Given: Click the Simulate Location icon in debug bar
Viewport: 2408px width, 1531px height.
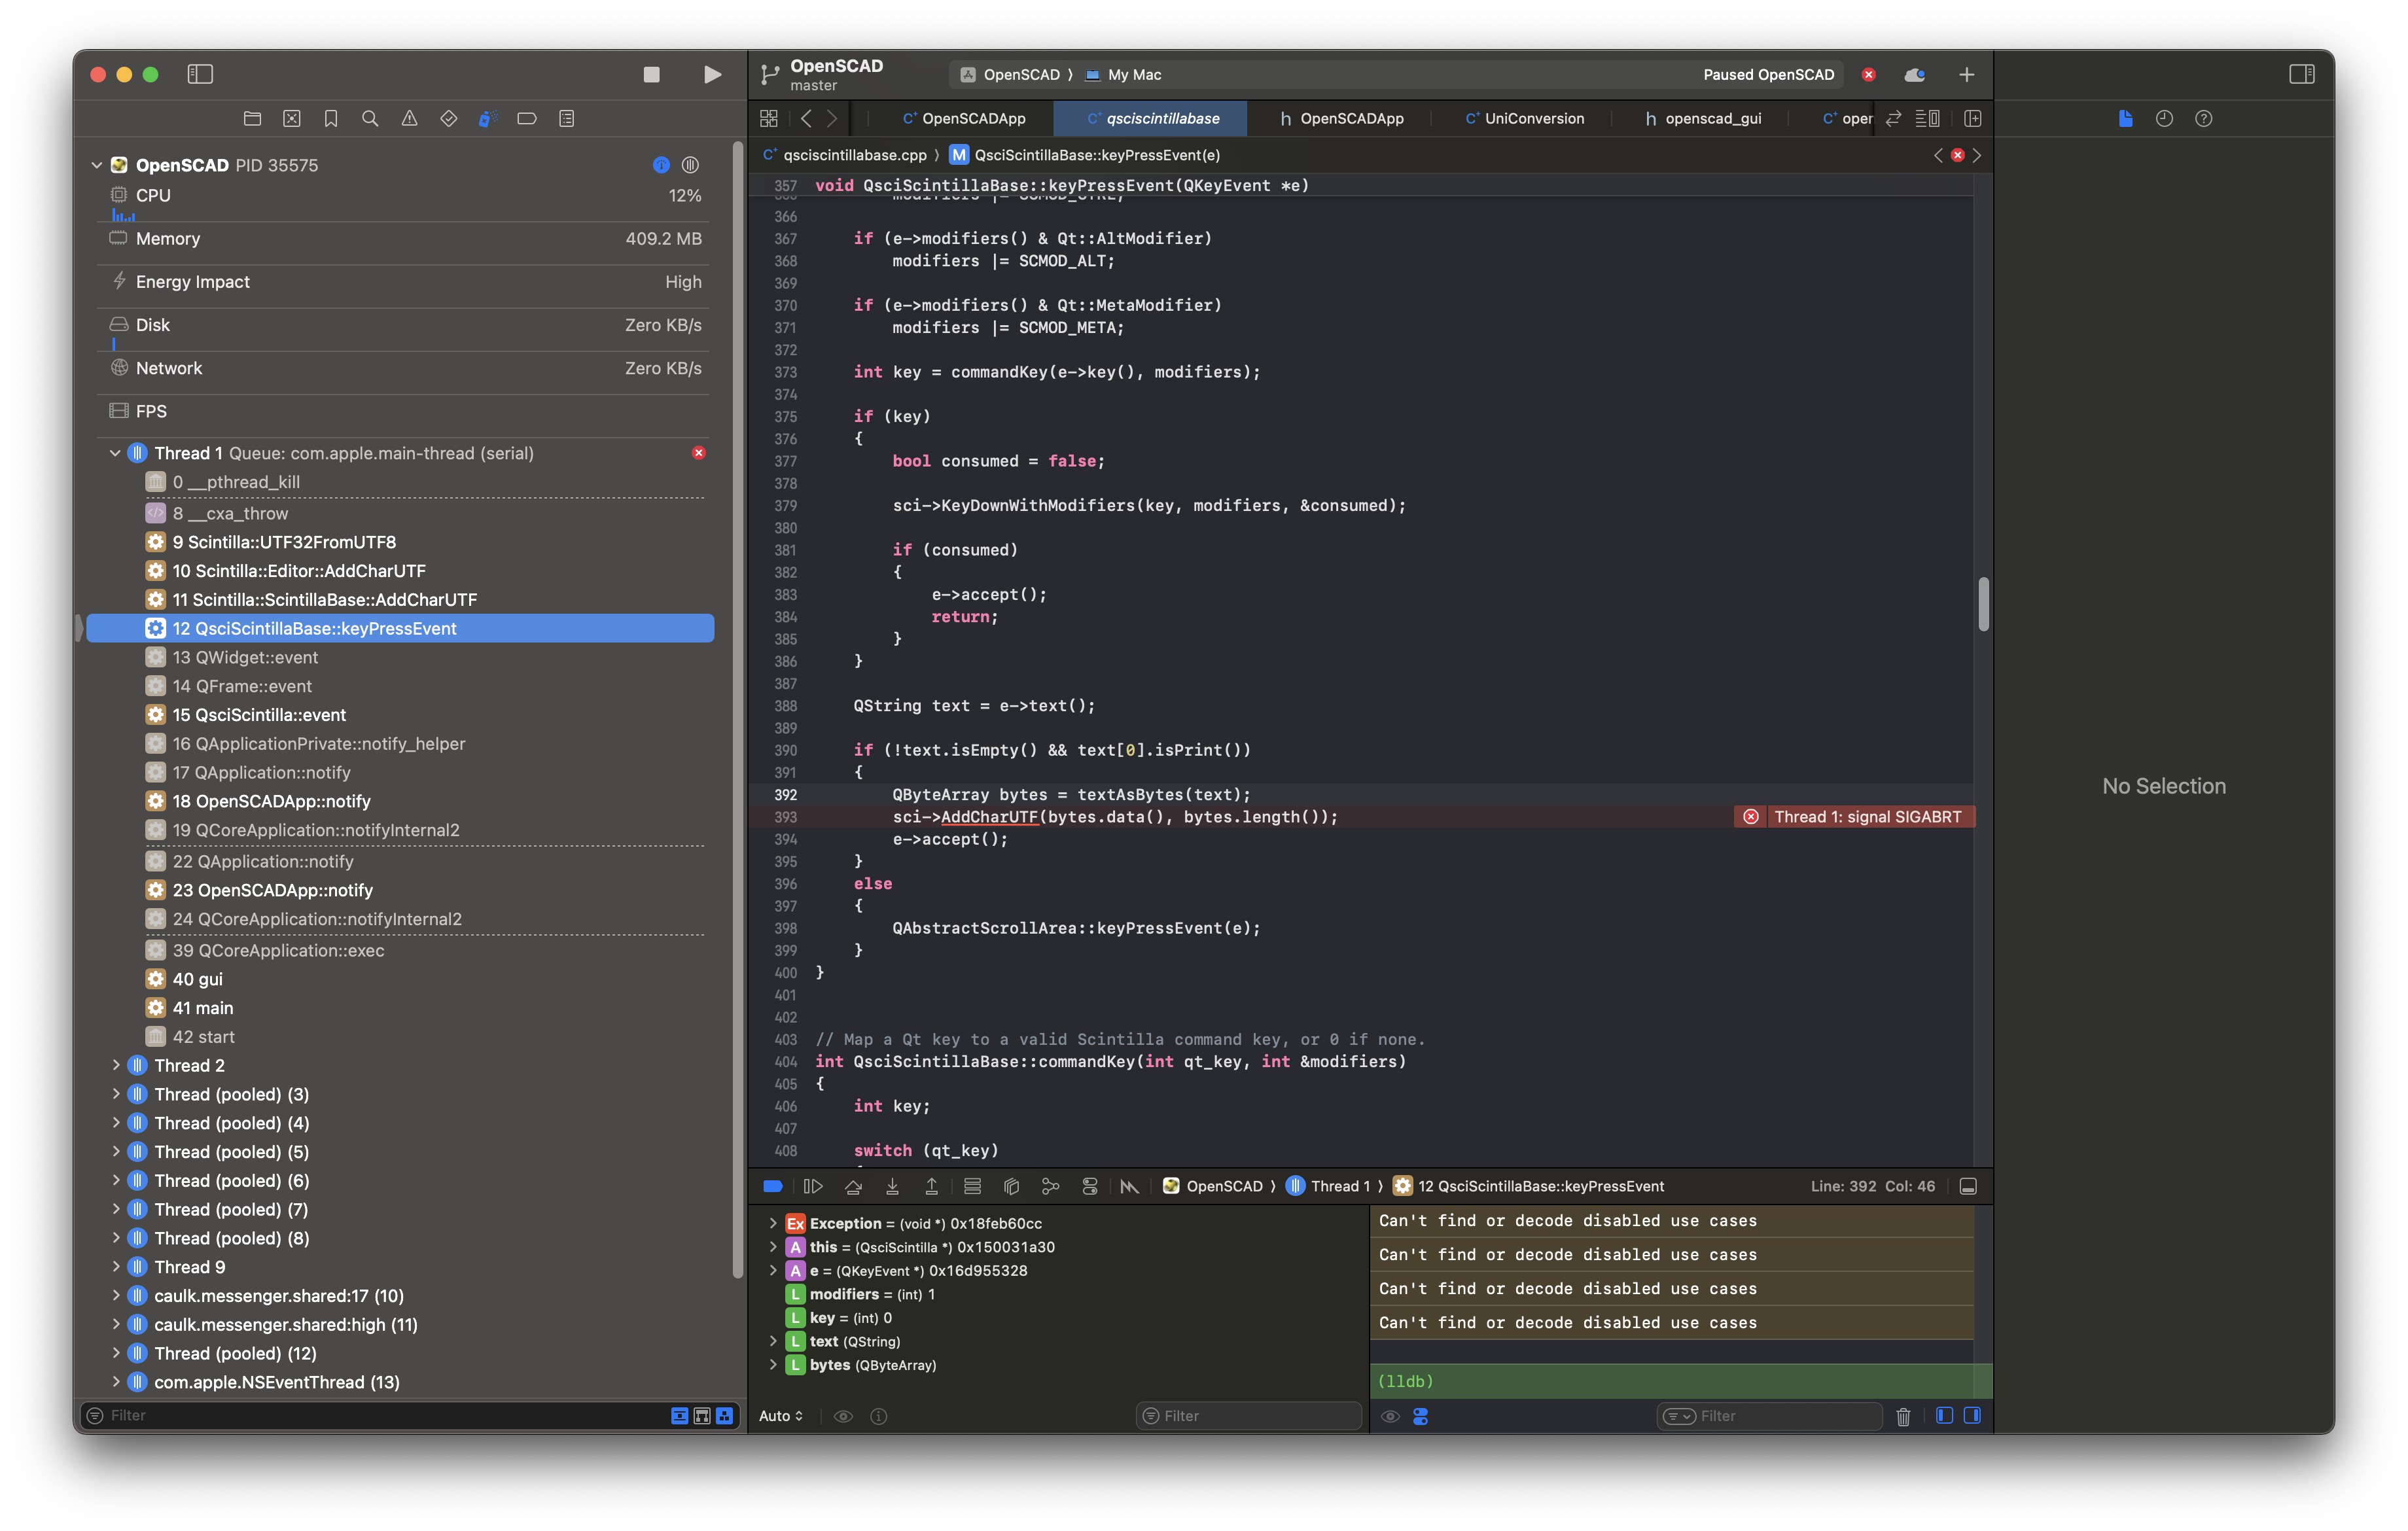Looking at the screenshot, I should [1129, 1186].
